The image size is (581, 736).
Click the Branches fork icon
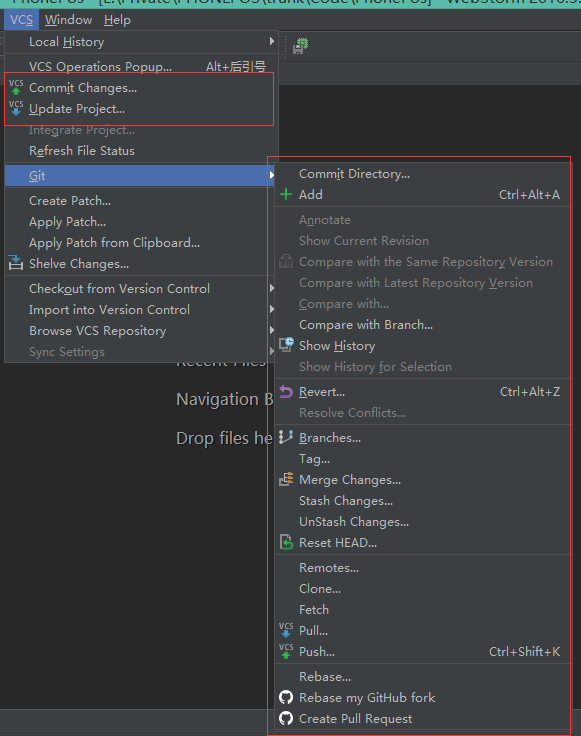[x=286, y=437]
